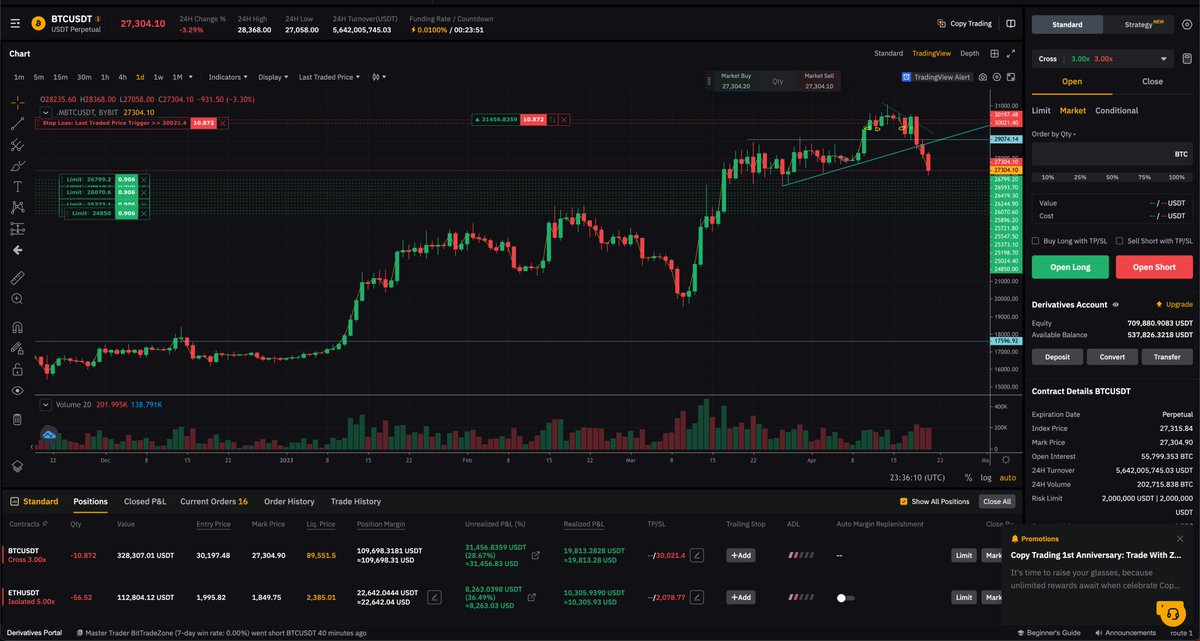This screenshot has height=641, width=1200.
Task: Check Buy Long with TP/SL
Action: 1036,241
